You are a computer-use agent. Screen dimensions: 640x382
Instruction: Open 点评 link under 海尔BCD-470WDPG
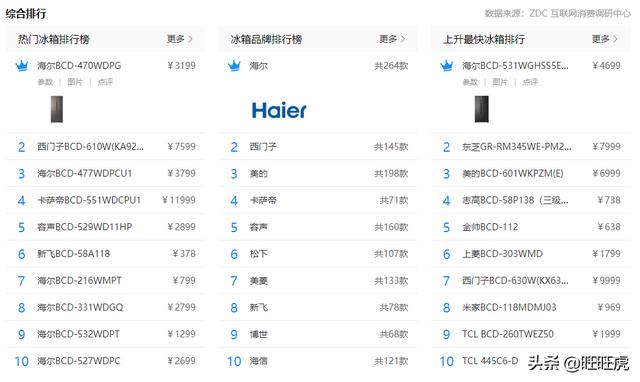pos(105,82)
